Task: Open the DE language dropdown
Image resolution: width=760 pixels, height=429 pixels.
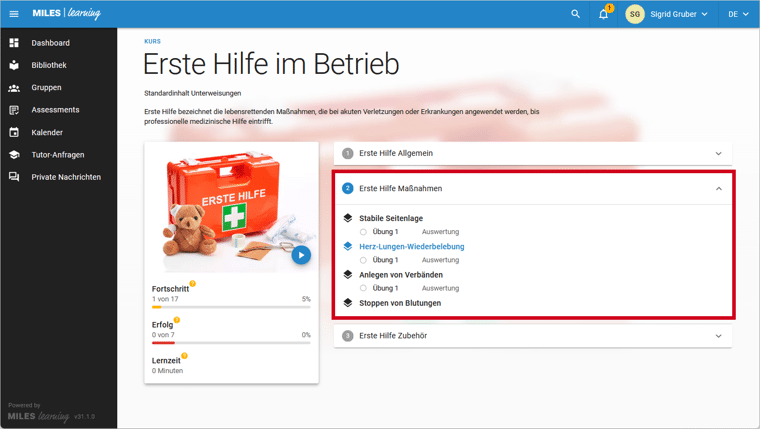Action: tap(738, 14)
